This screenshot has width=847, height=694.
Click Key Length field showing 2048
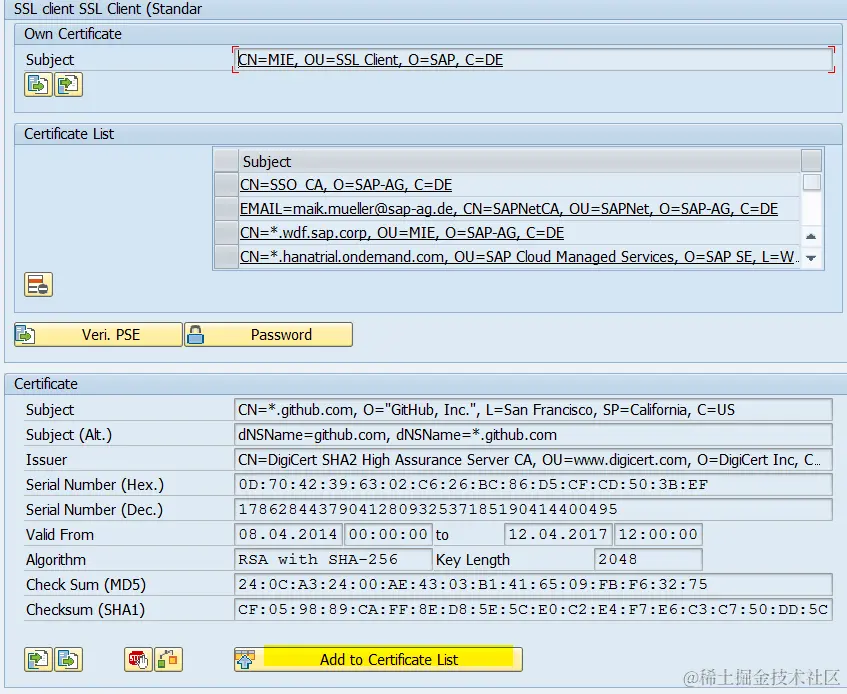click(648, 560)
